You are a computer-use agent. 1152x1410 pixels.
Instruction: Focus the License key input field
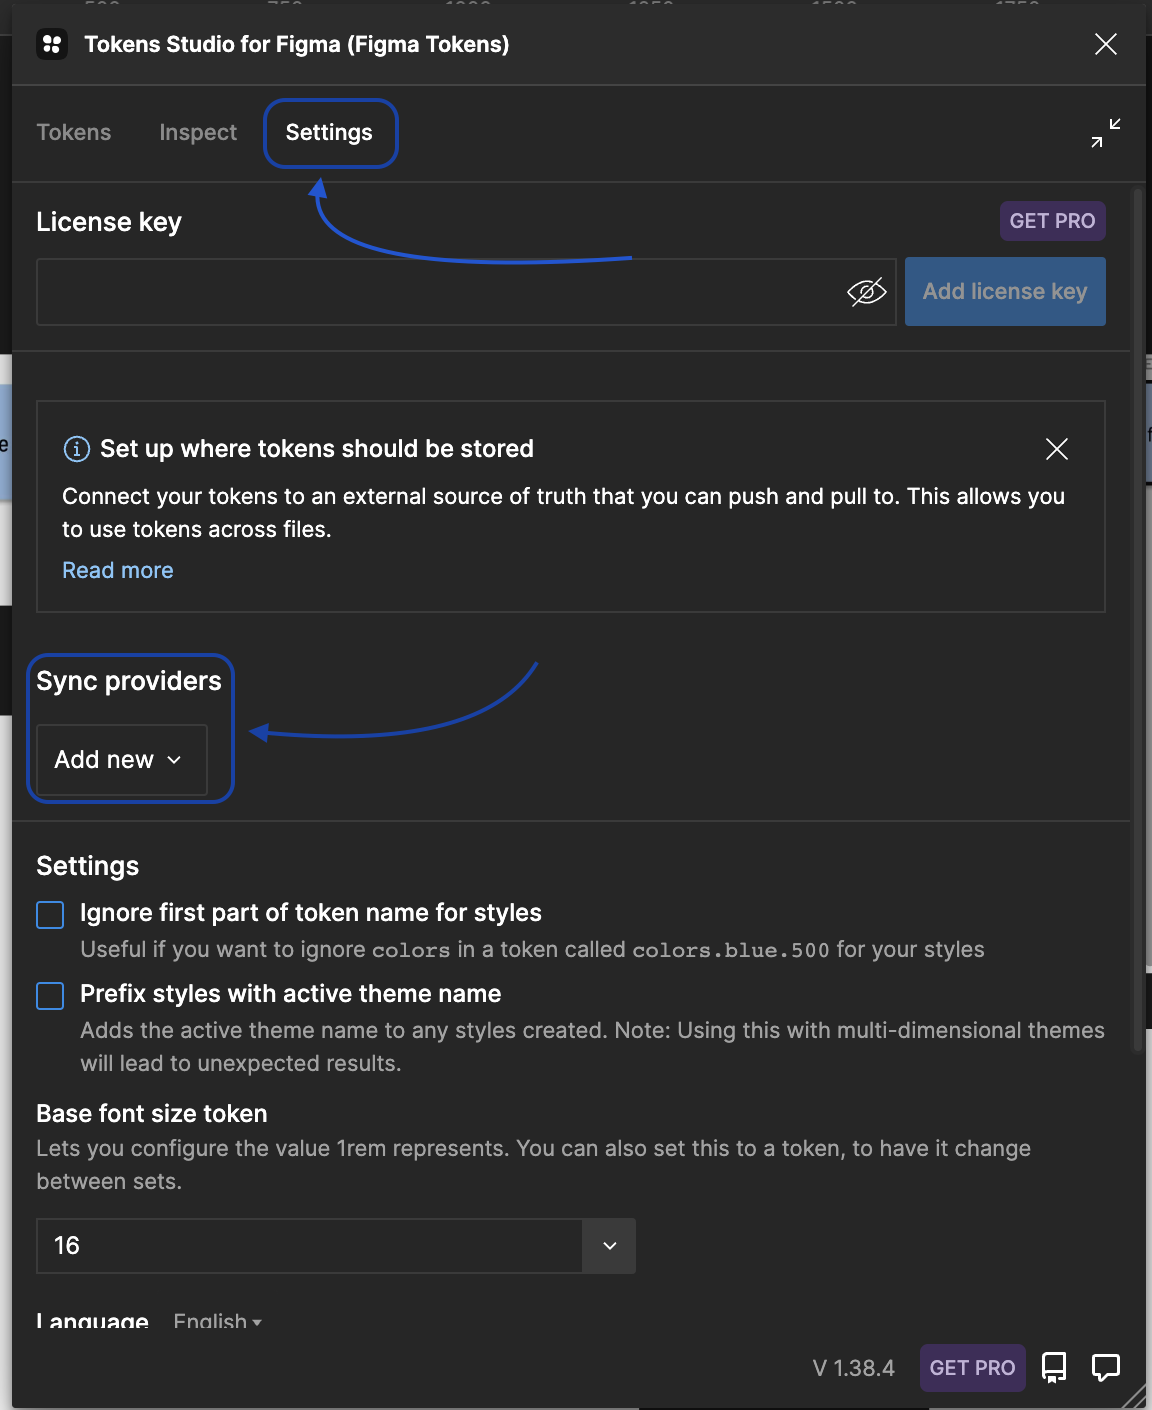pos(466,292)
